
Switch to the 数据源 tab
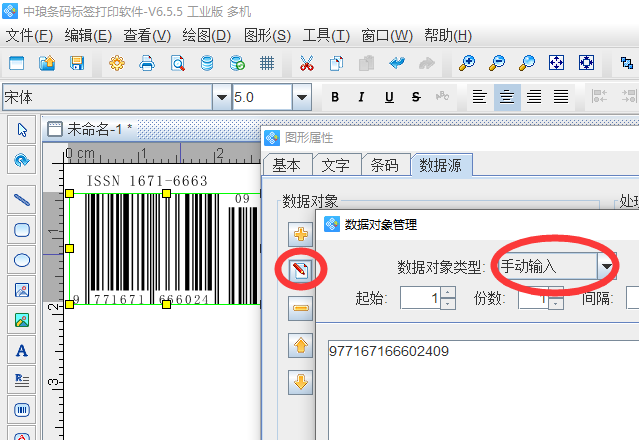[x=441, y=165]
